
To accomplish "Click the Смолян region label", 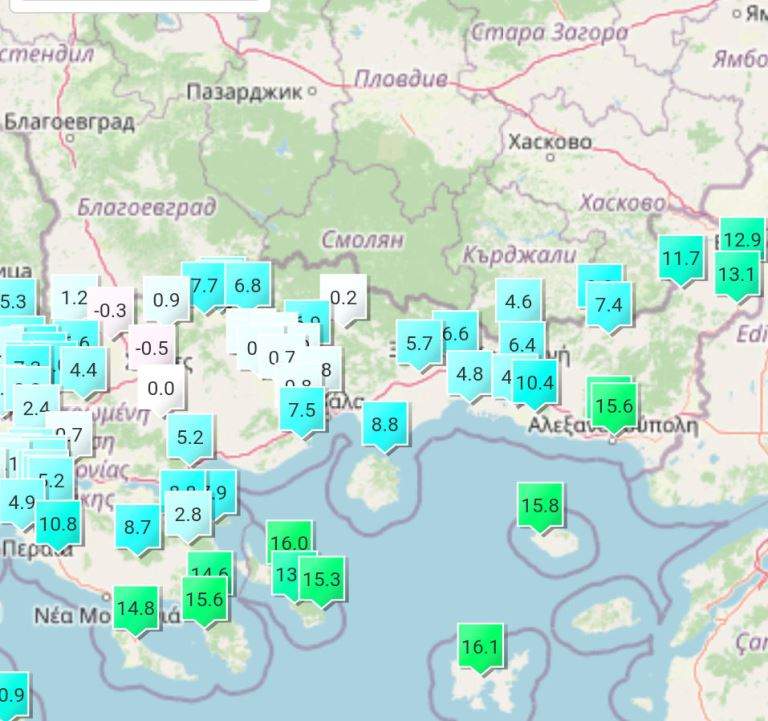I will pos(362,240).
